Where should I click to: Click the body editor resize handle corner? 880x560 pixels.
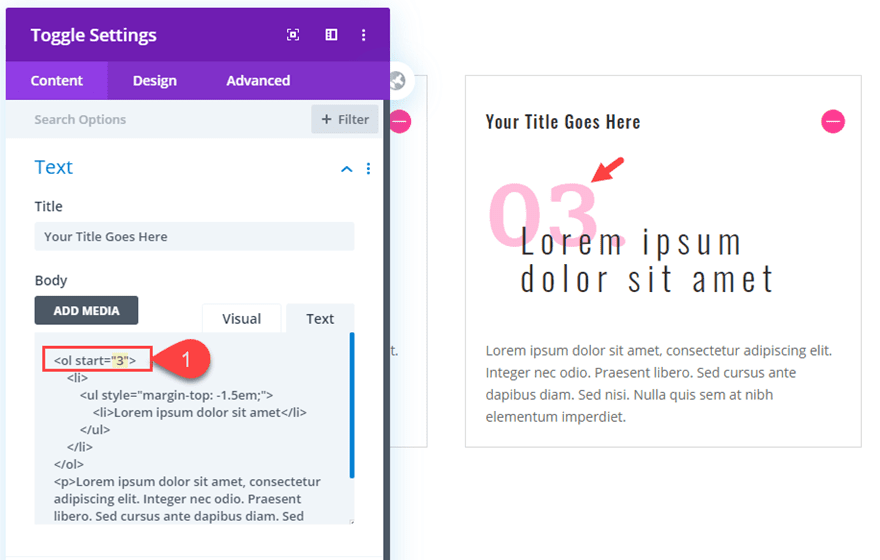(x=352, y=521)
